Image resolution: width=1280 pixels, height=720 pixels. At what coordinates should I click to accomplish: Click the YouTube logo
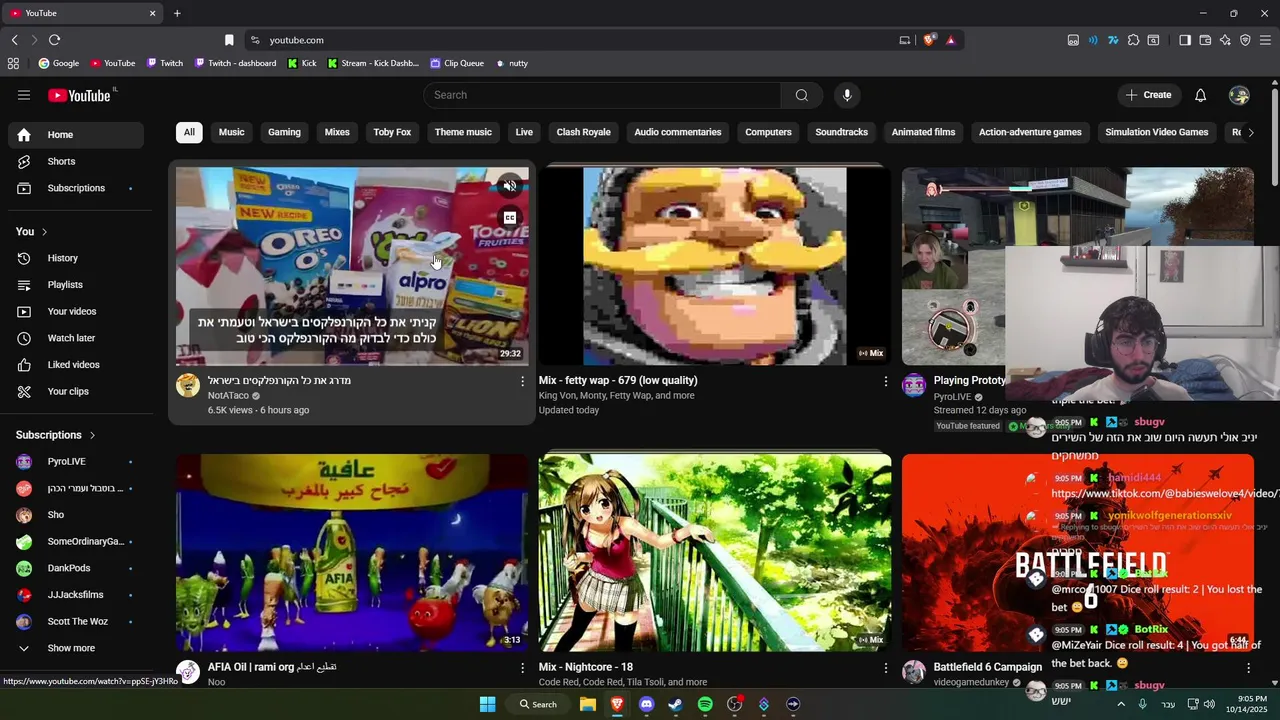[79, 95]
